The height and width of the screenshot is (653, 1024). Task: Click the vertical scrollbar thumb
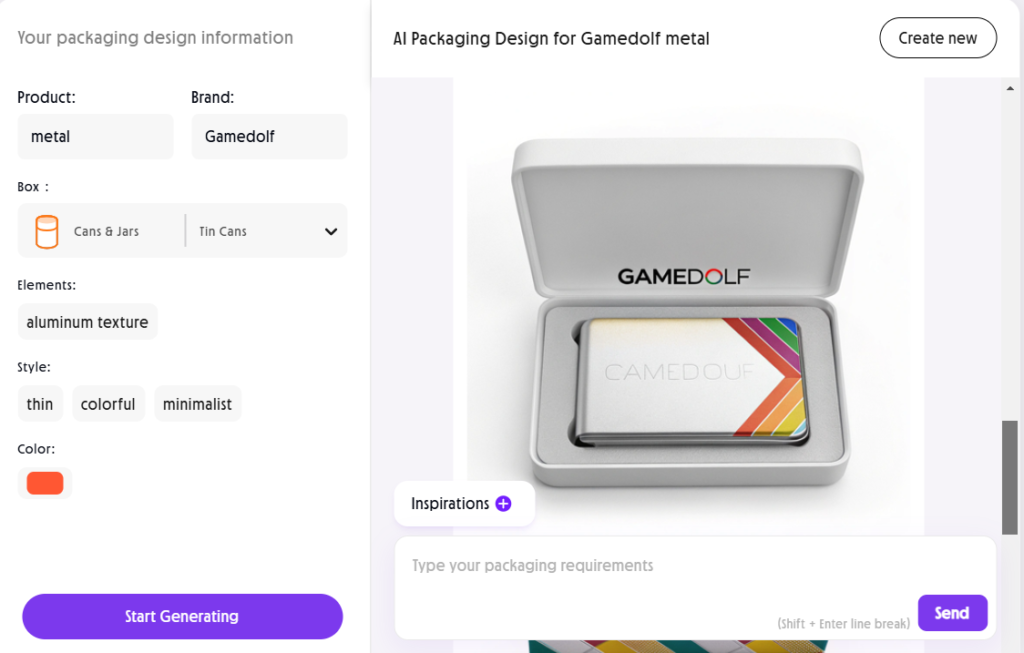[x=1009, y=475]
